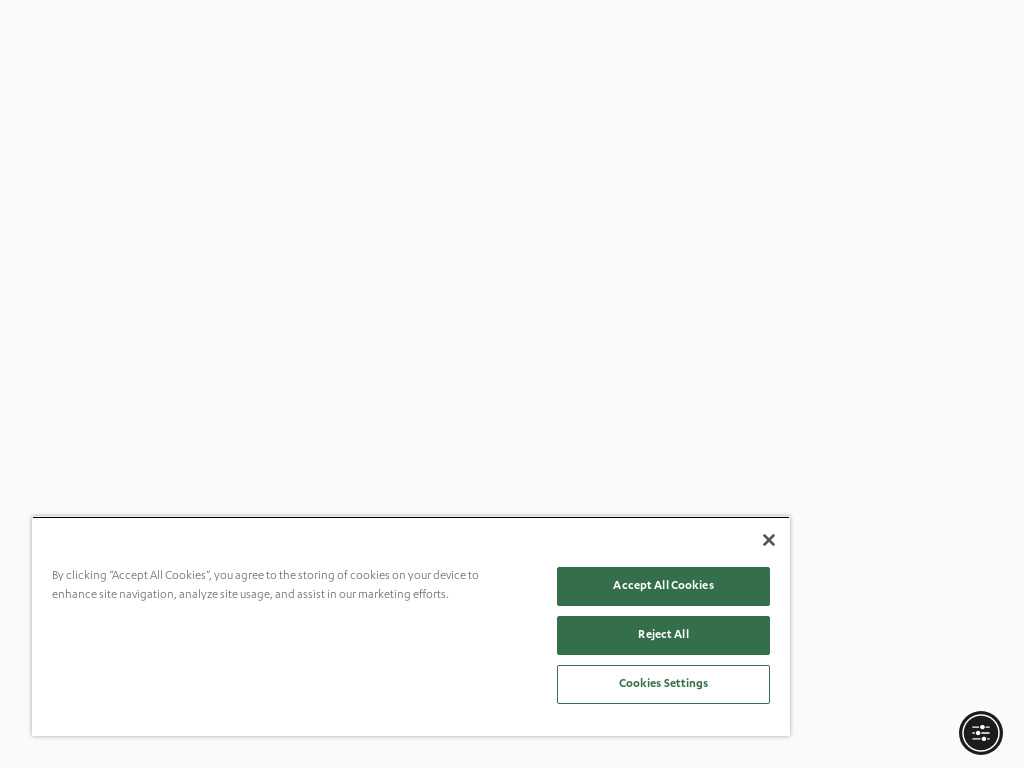Screen dimensions: 1024x768
Task: Open the accessibility options round icon
Action: (980, 733)
